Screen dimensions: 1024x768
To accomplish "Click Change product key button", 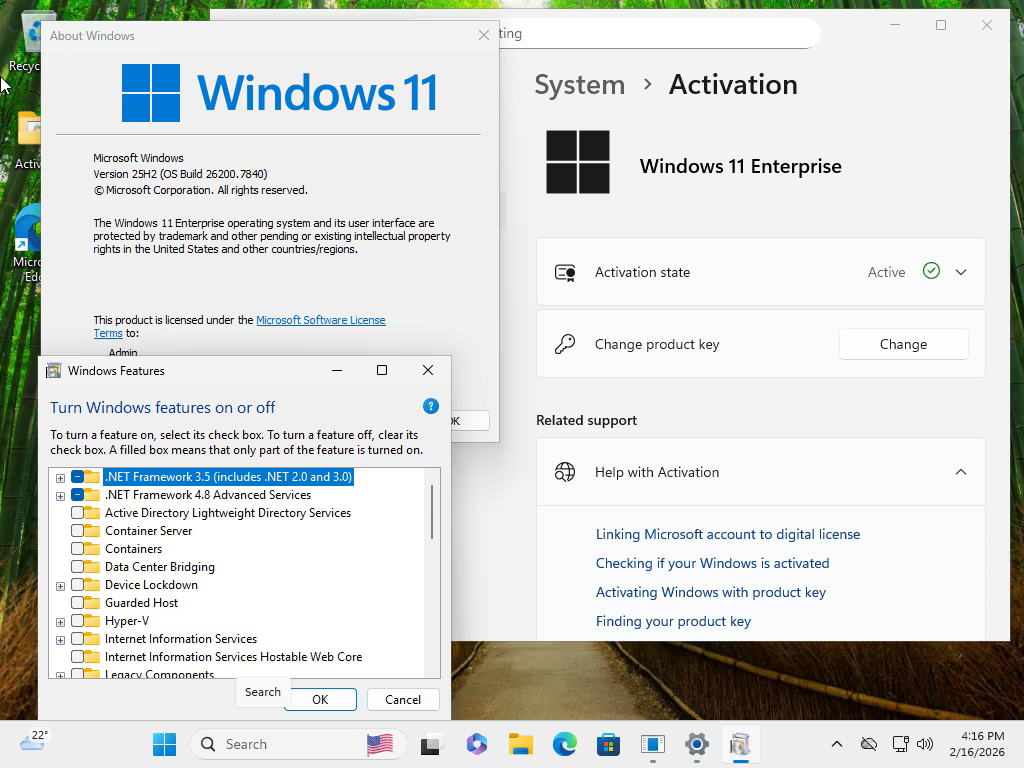I will [903, 344].
